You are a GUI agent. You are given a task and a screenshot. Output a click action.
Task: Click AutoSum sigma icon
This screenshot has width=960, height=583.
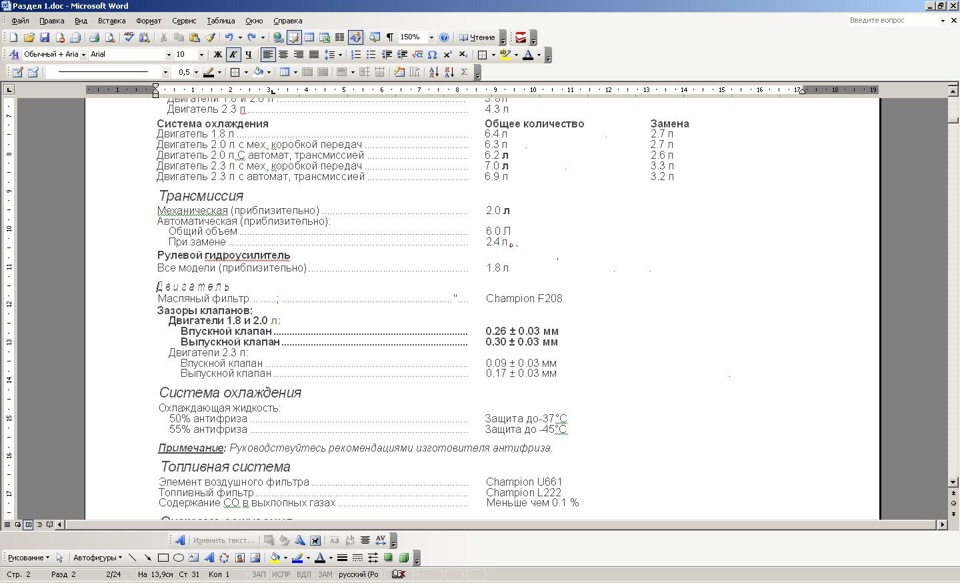[x=465, y=72]
